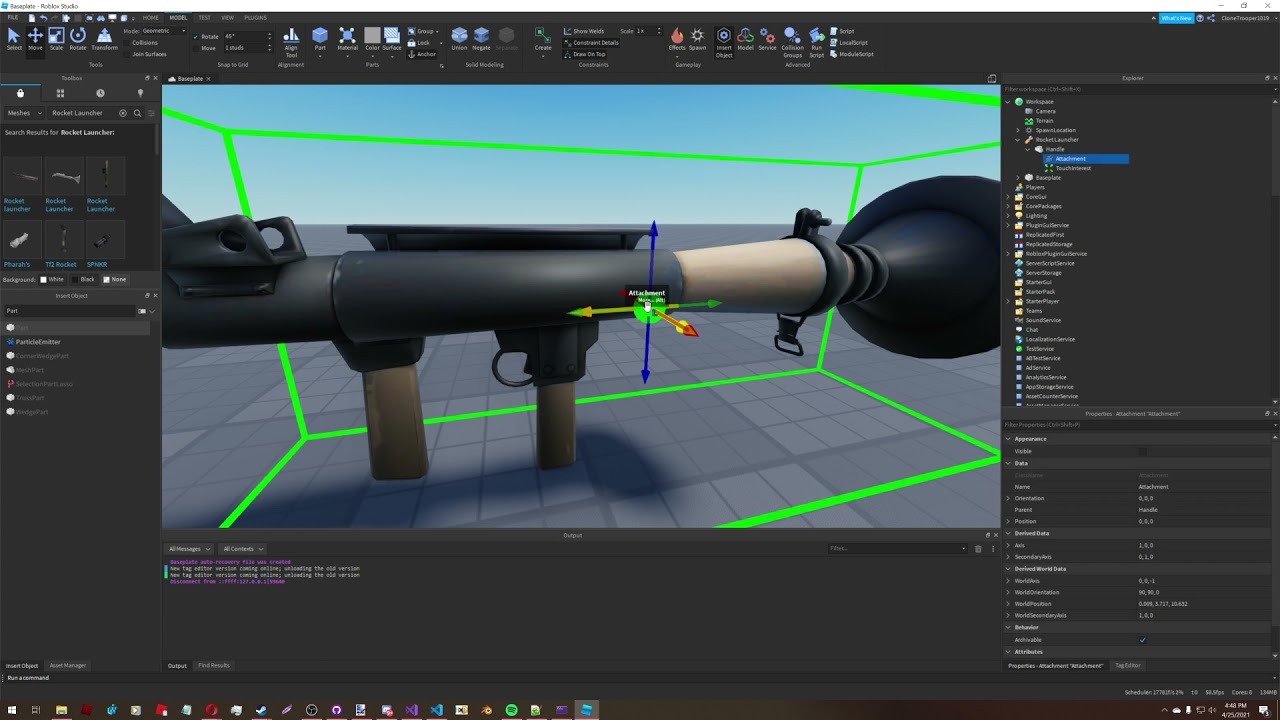Expand the Orientation property row
Viewport: 1280px width, 720px height.
click(1008, 498)
